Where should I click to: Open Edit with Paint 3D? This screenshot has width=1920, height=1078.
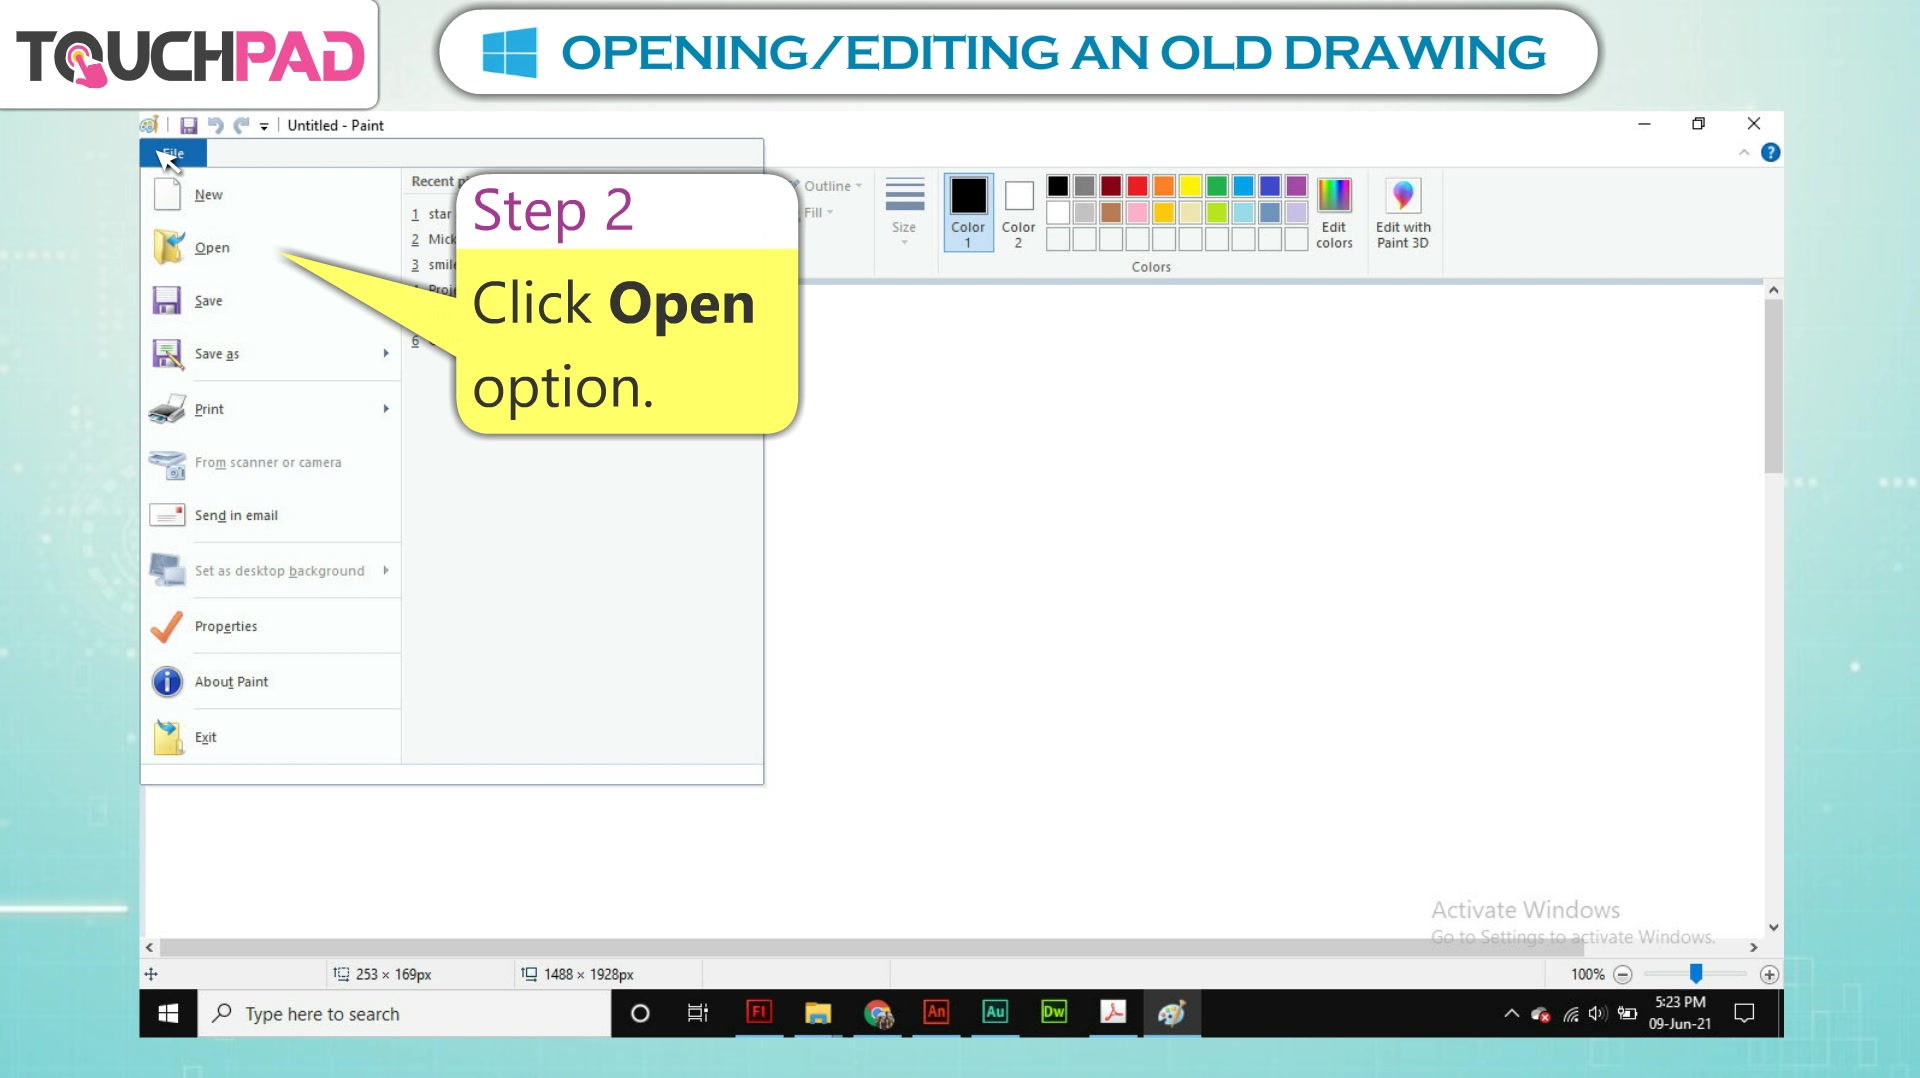click(1403, 213)
